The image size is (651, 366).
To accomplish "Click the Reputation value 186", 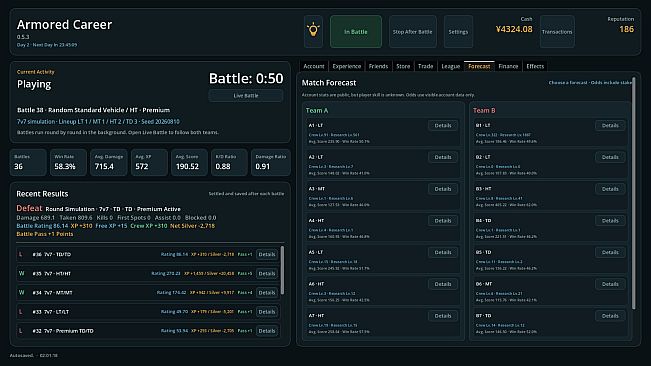I will 627,29.
